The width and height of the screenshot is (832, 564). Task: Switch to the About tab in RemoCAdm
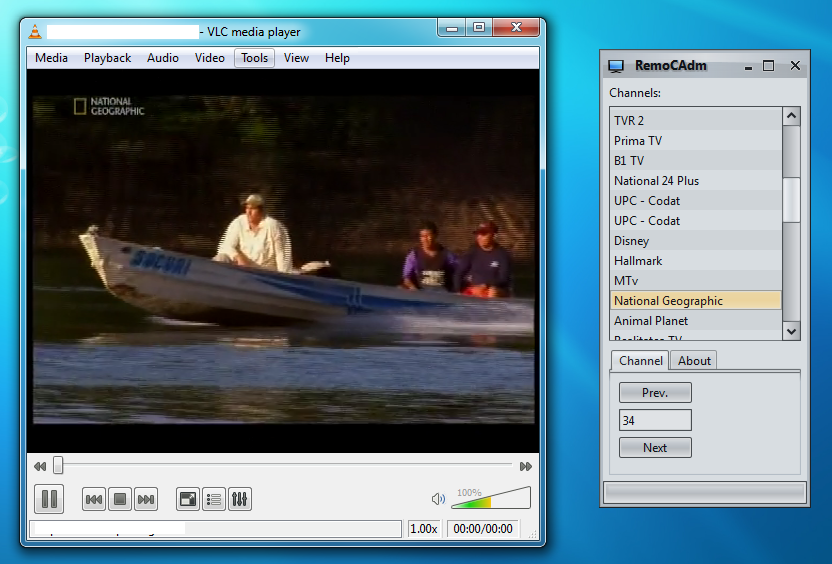pos(694,361)
